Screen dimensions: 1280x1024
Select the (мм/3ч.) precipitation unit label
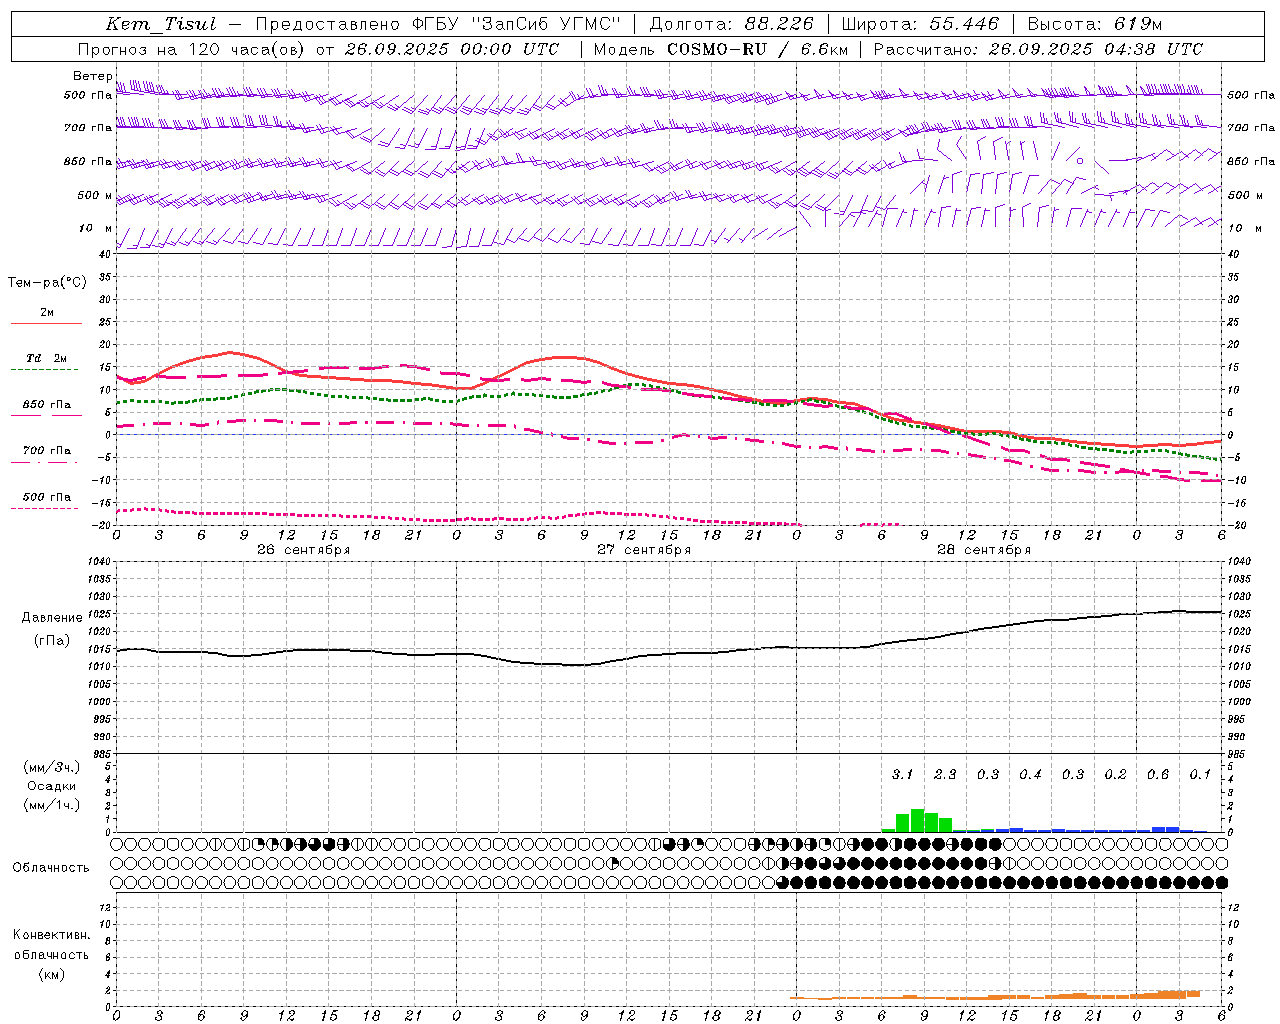[x=52, y=767]
